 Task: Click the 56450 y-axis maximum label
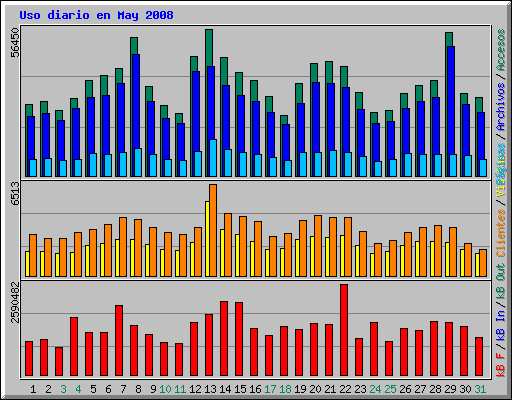coord(15,43)
